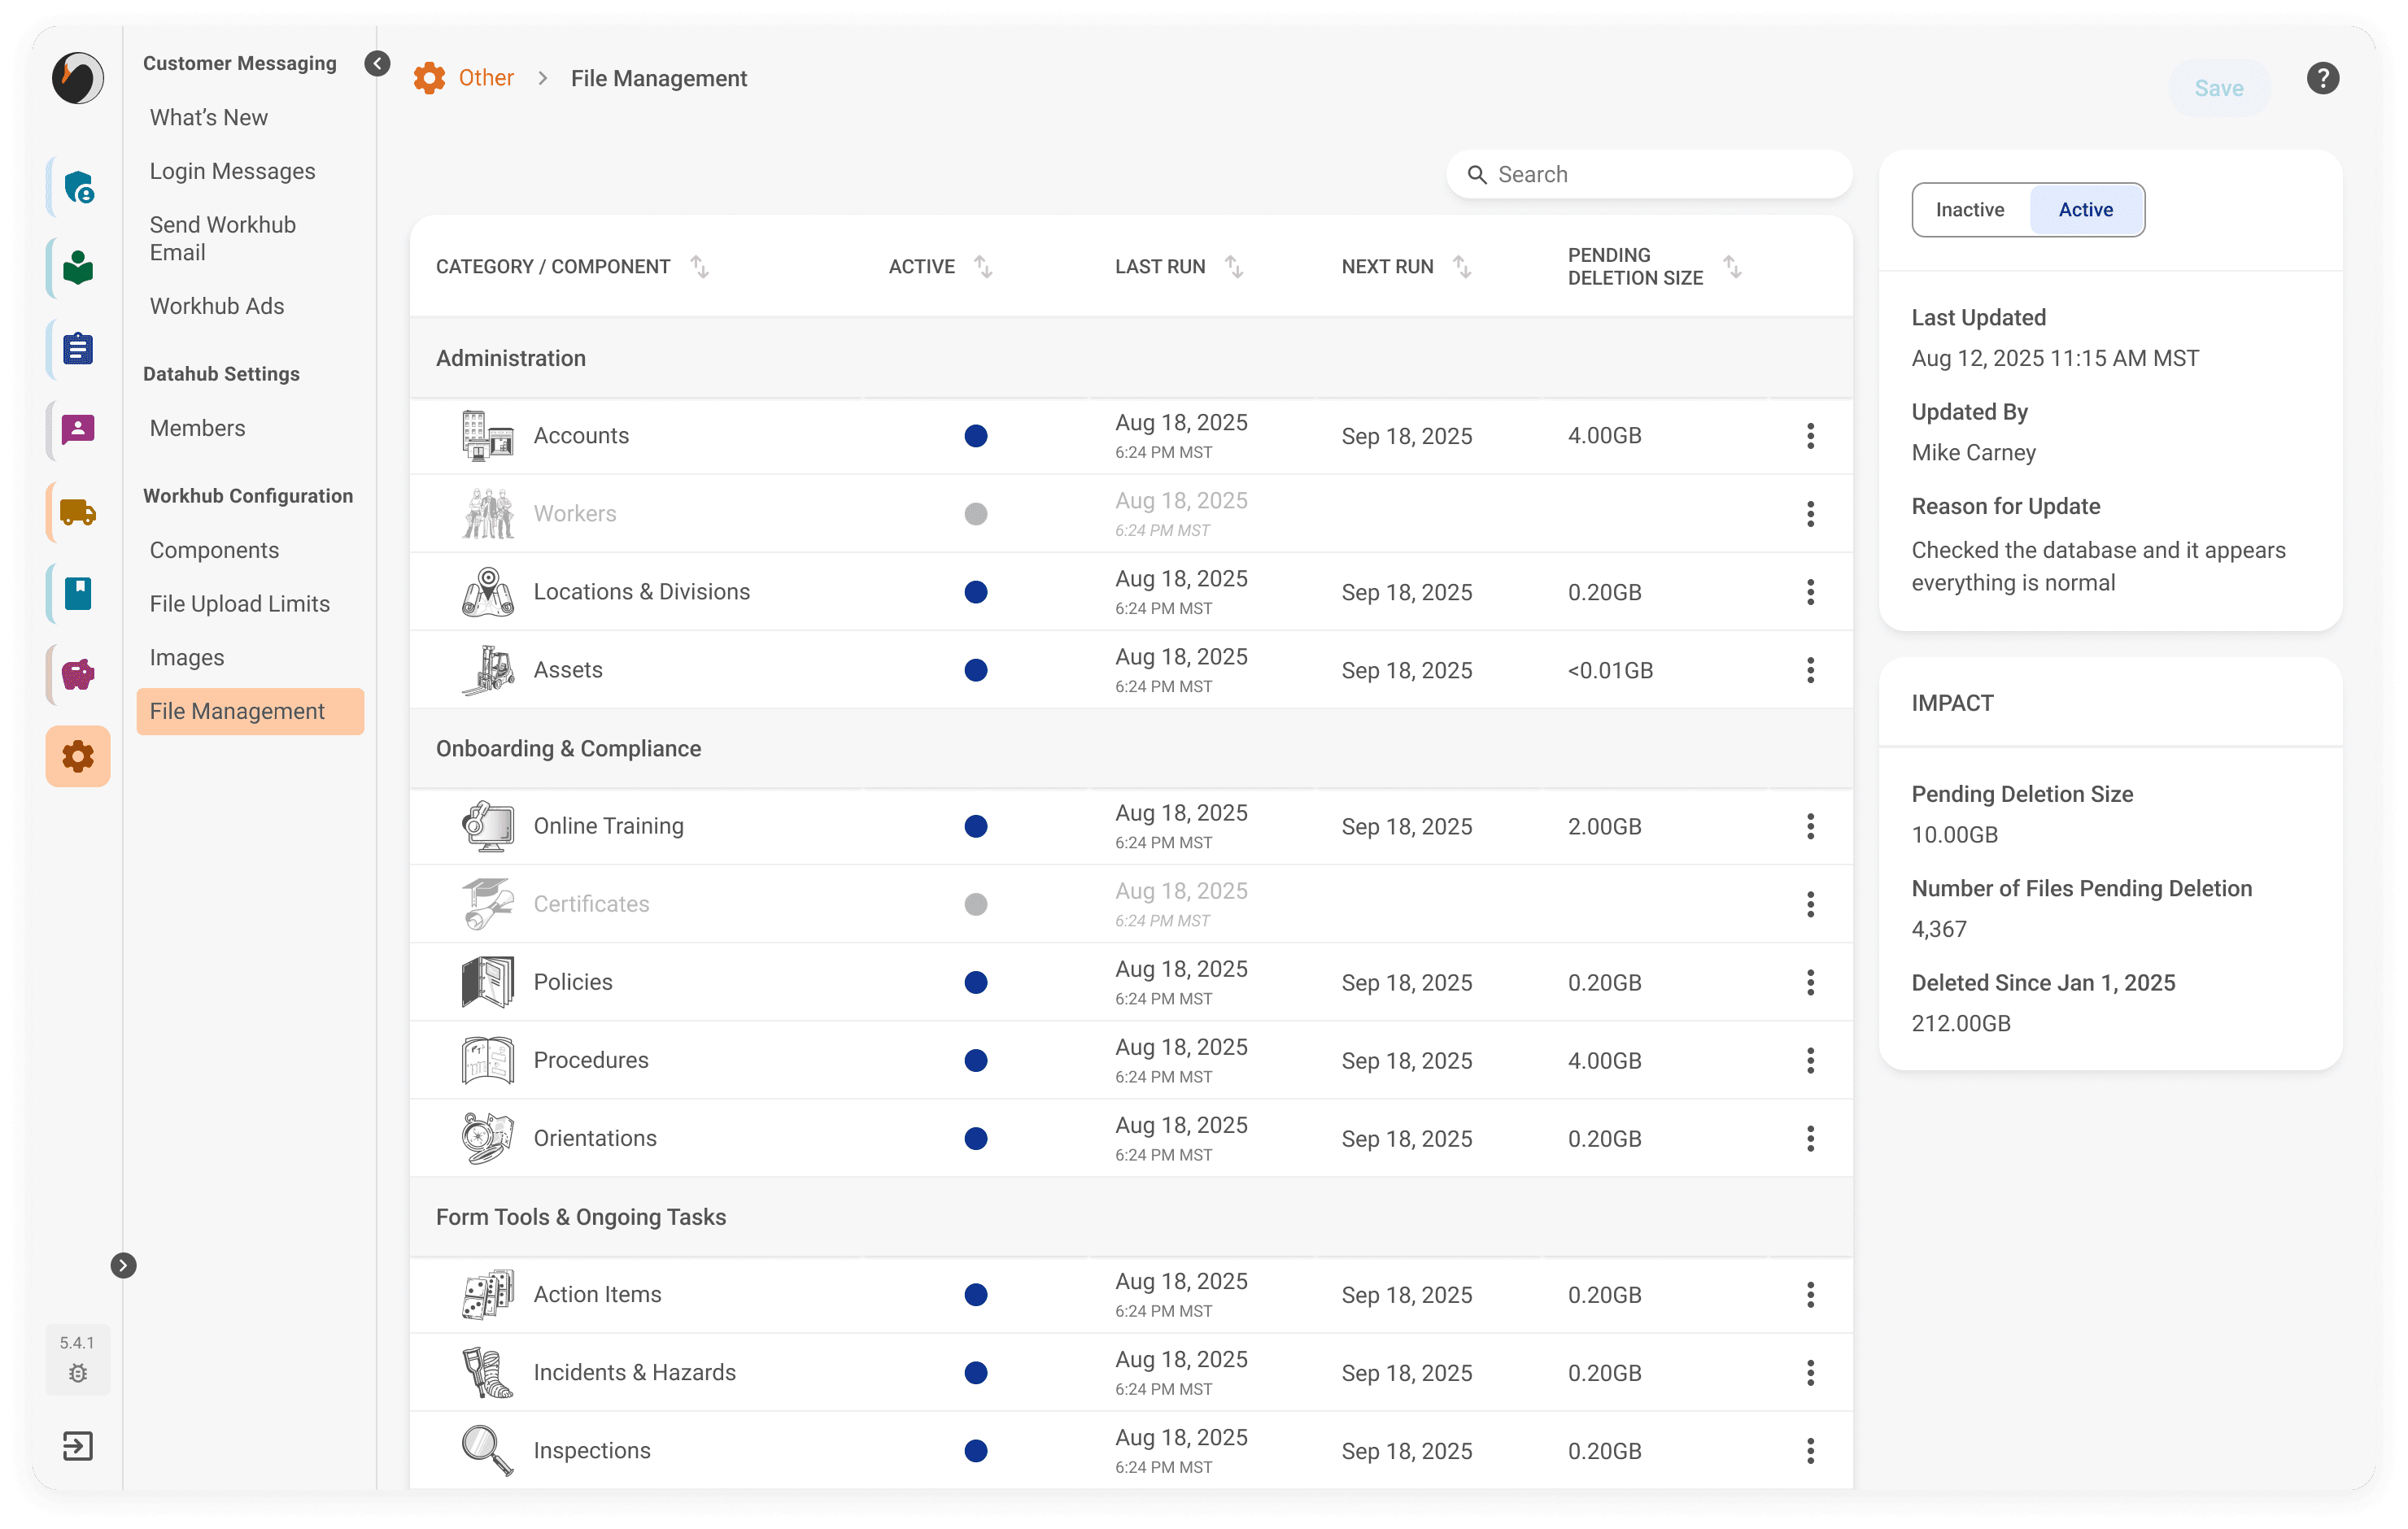The height and width of the screenshot is (1529, 2408).
Task: Click the logout icon at bottom left
Action: point(78,1446)
